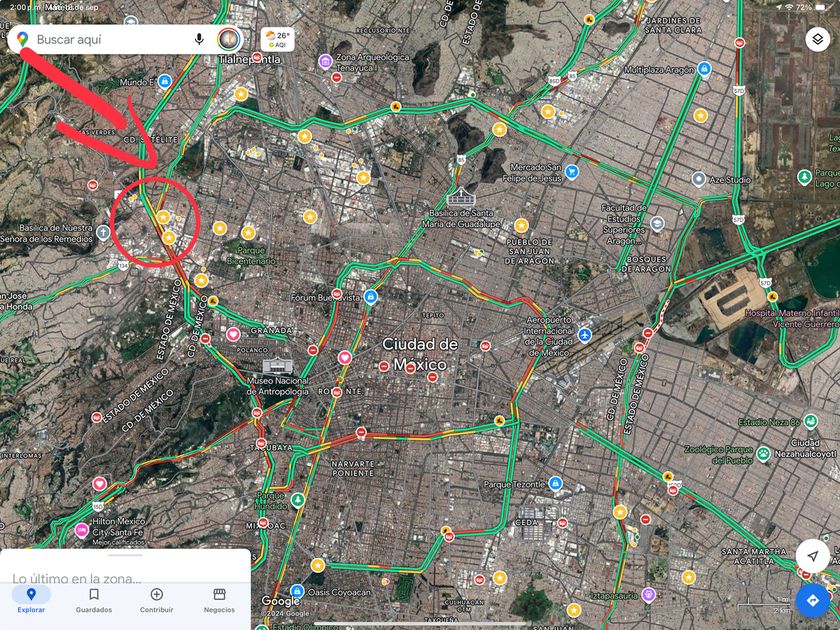
Task: Tap the Hilton Mexico City Santa Fe hotel icon
Action: tap(81, 530)
